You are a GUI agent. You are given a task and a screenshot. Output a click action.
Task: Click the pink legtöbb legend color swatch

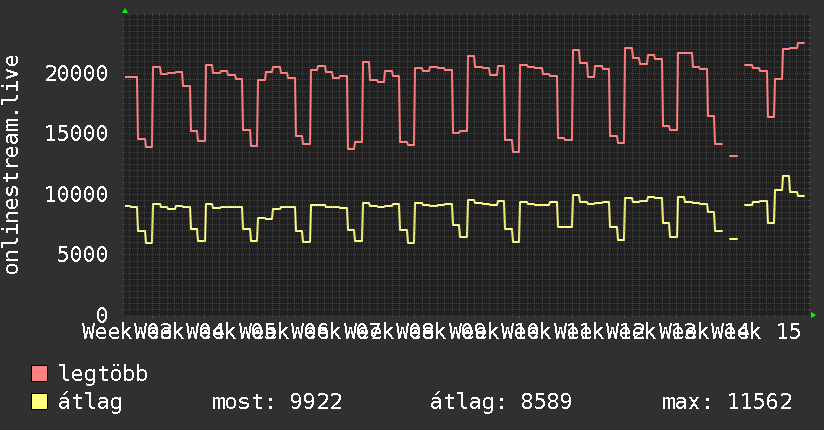(39, 374)
